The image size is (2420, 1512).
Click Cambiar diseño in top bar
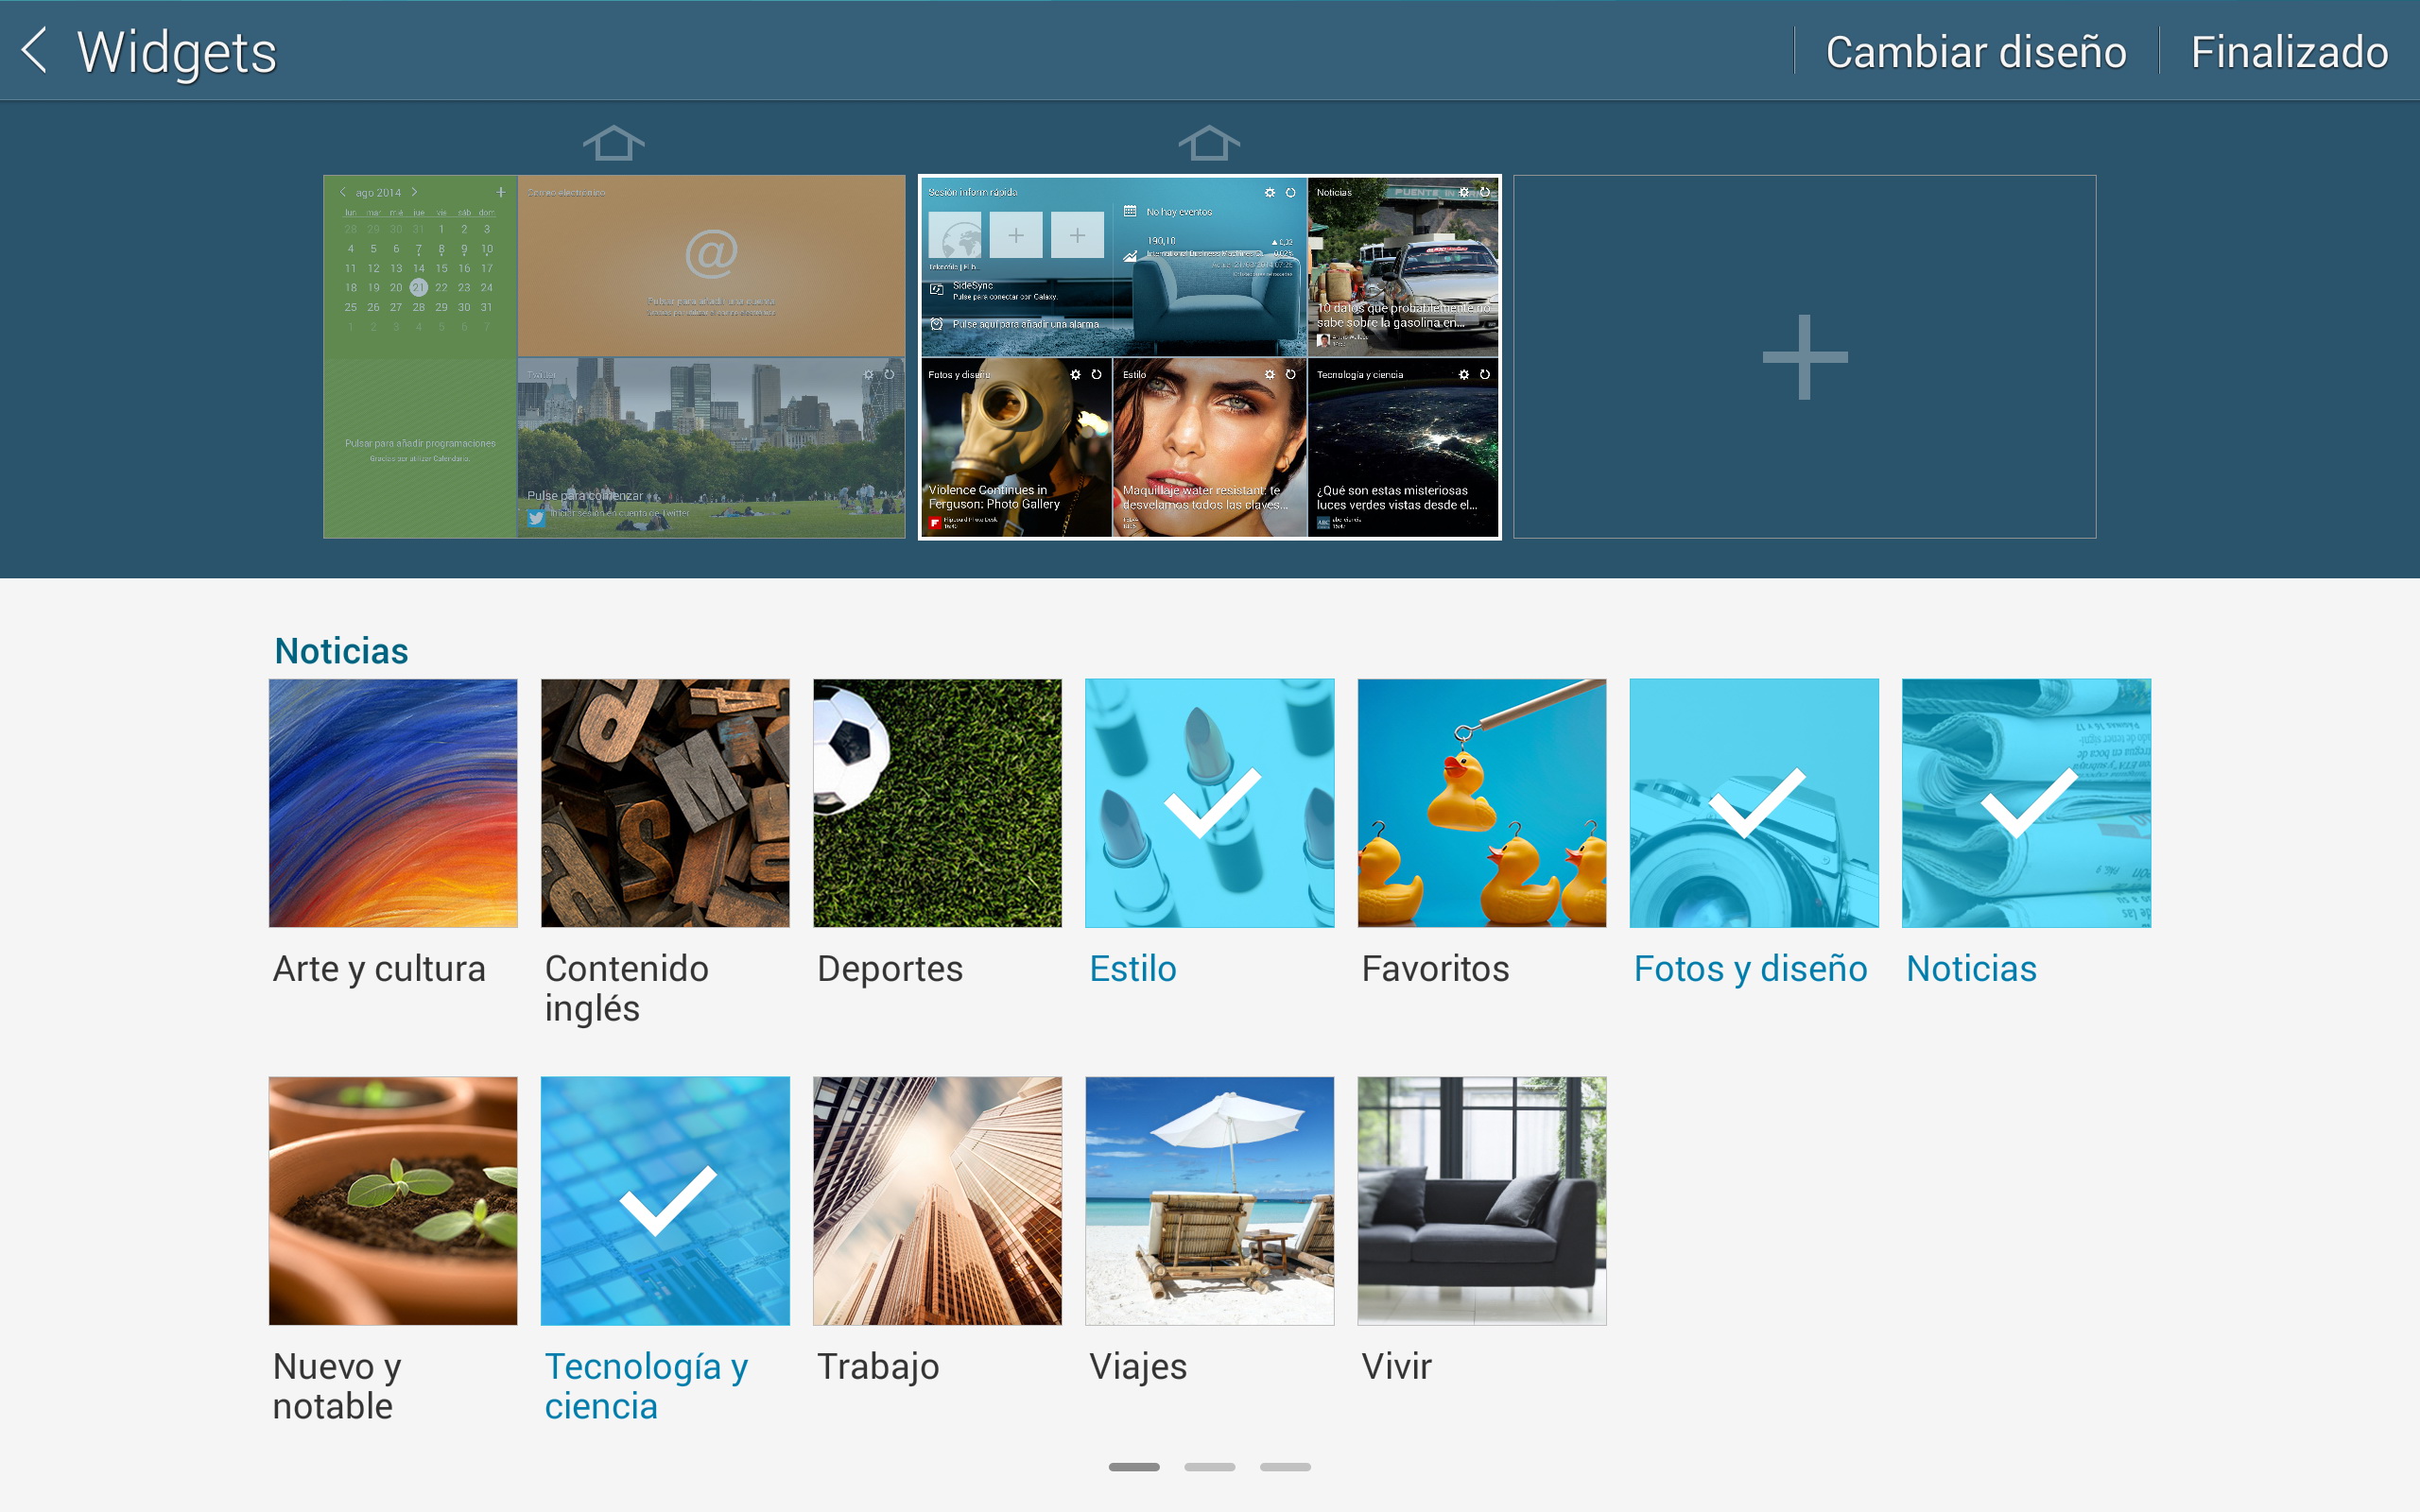click(1975, 52)
